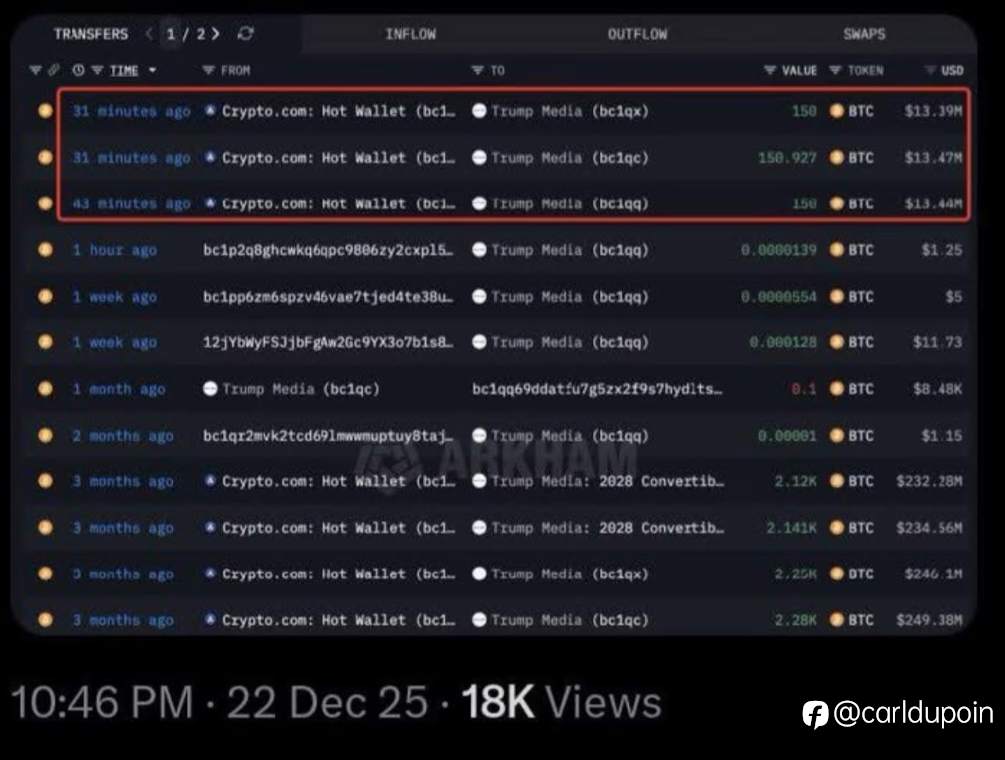1005x760 pixels.
Task: Open sender address bc1pp6zm6spzv46vae7tjed4te38u
Action: pos(328,297)
